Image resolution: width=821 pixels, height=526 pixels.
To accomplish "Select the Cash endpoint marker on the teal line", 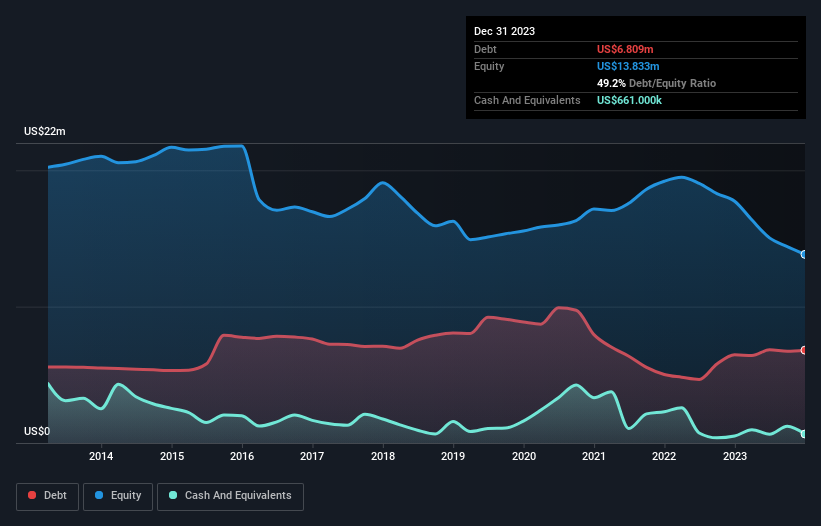I will 804,434.
